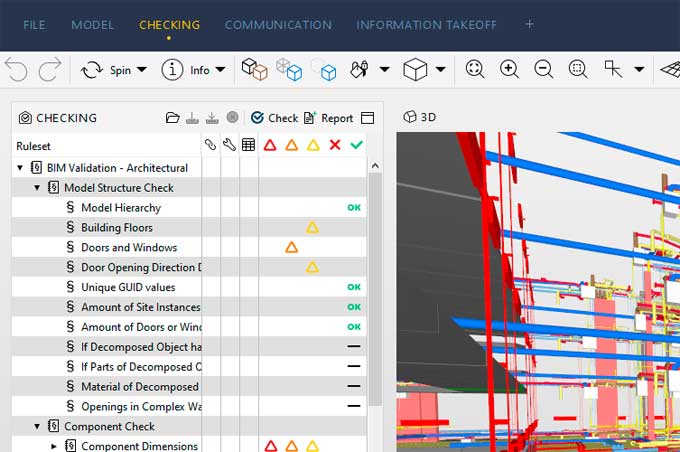
Task: Click the ruleset list vertical scrollbar
Action: 375,288
